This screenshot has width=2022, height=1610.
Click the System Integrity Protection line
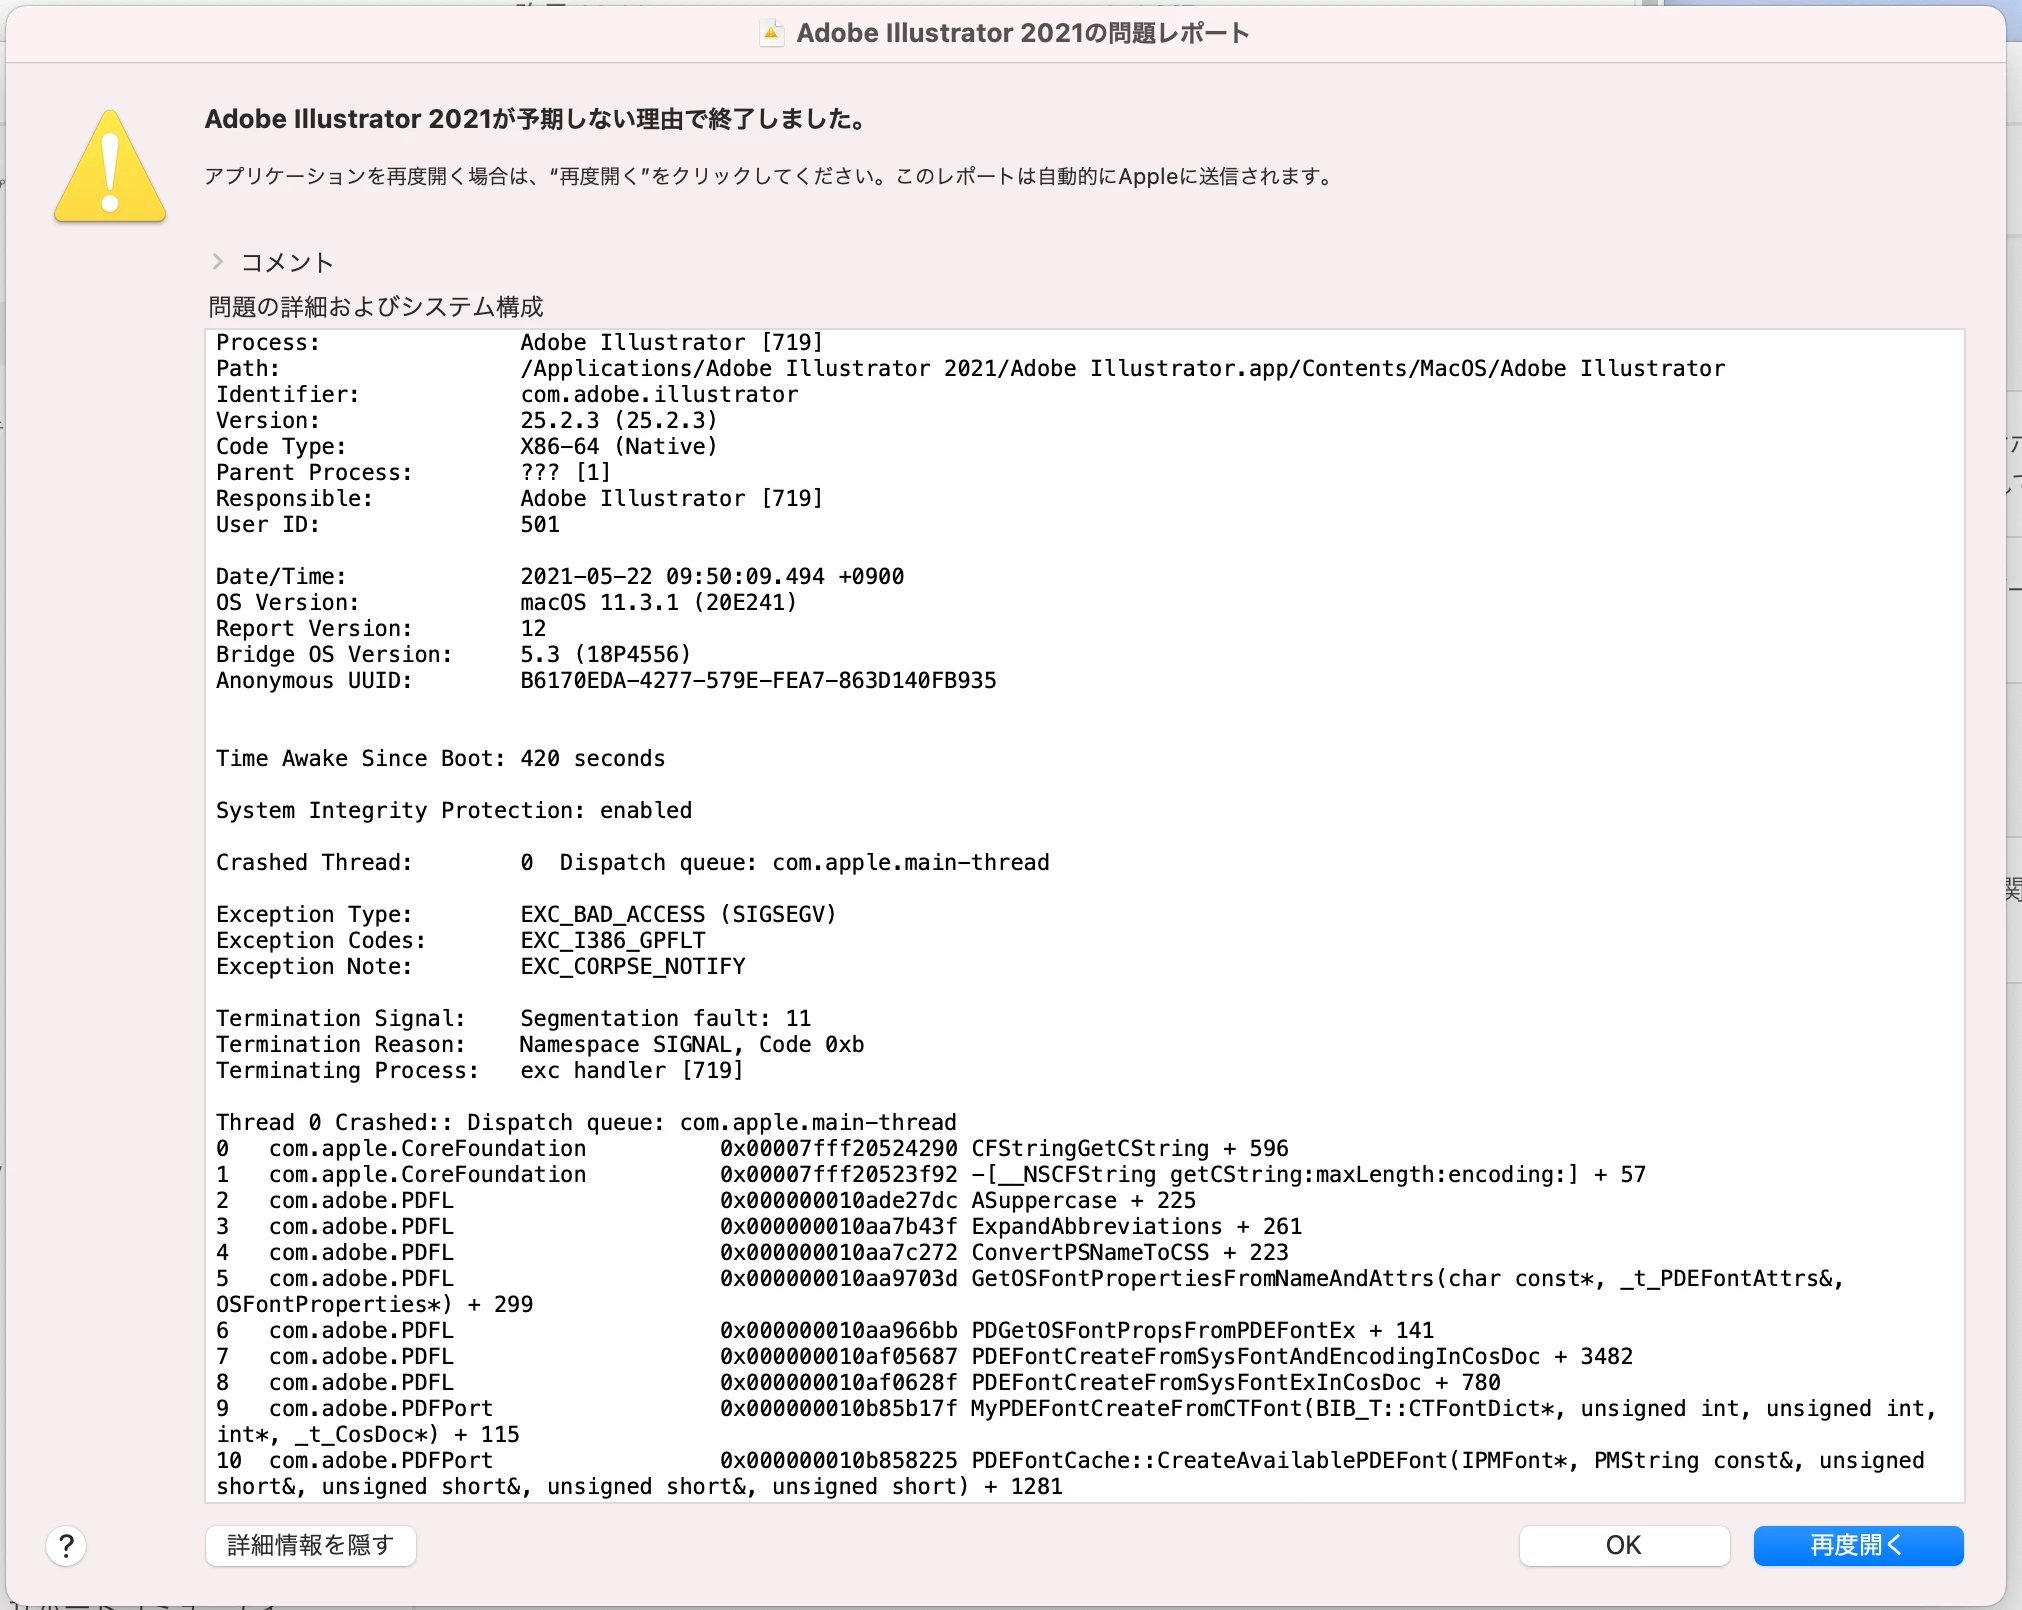click(x=453, y=811)
